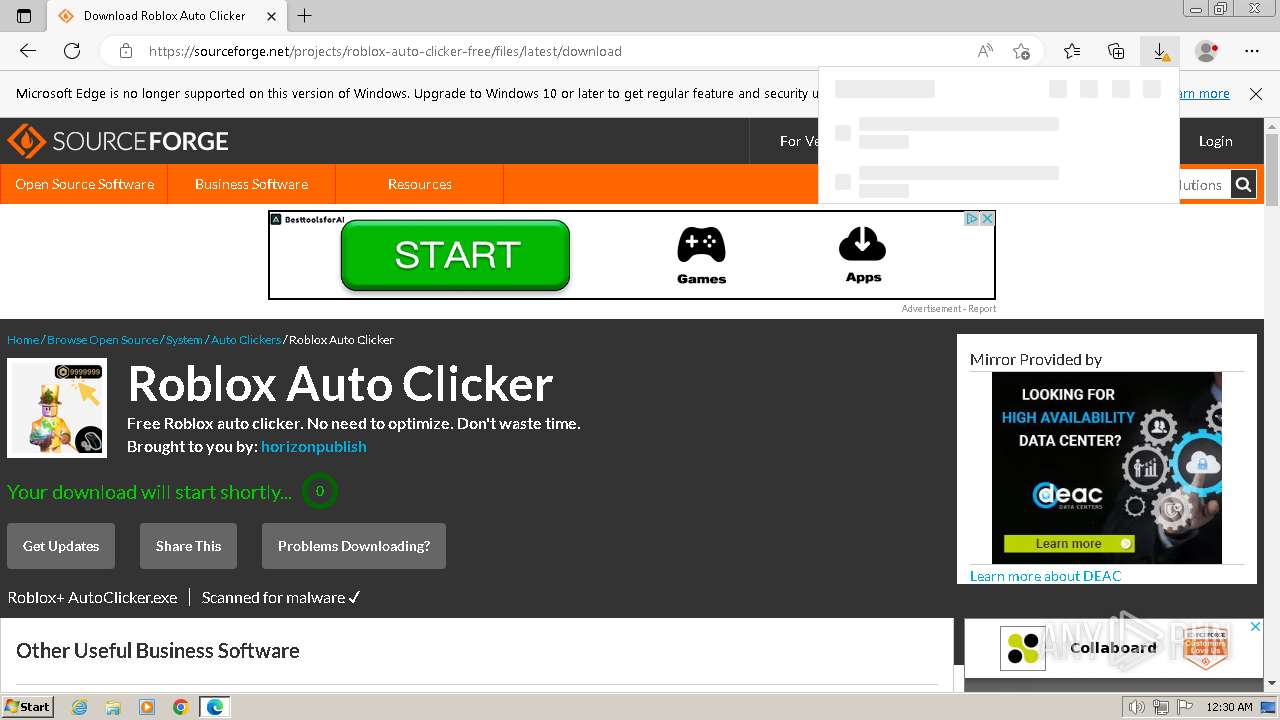Close the Collaboard ad X icon

click(x=1255, y=627)
